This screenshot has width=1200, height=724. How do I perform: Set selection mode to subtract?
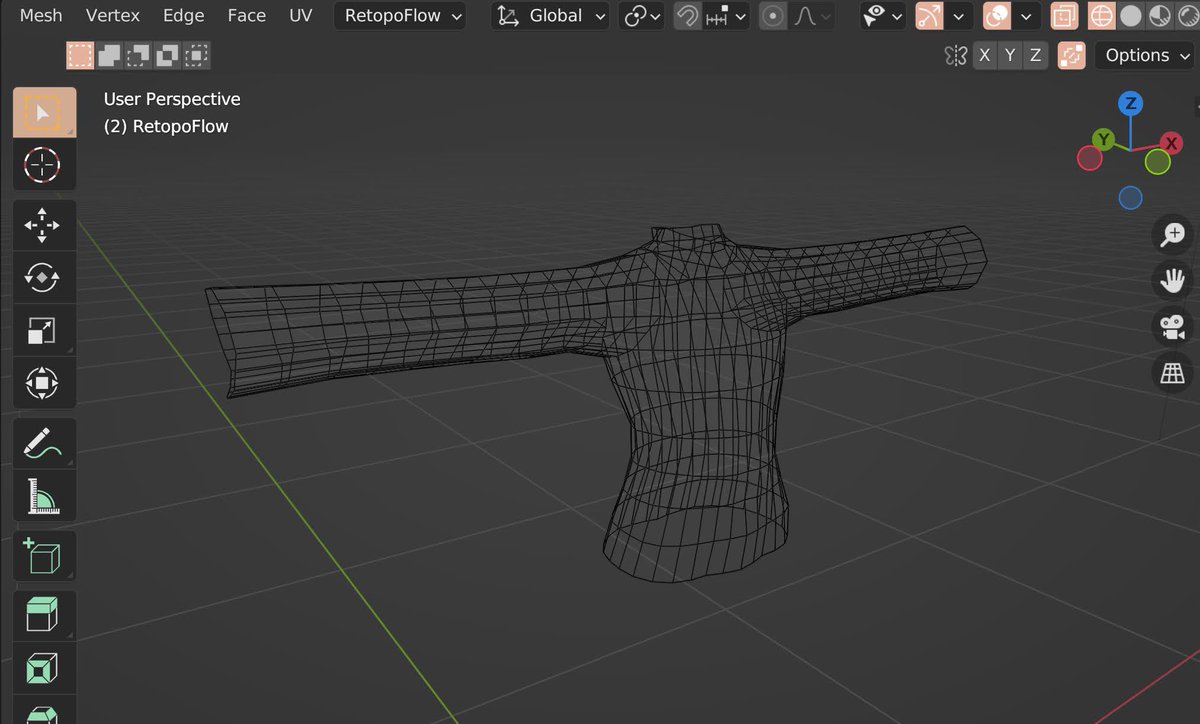pyautogui.click(x=138, y=55)
